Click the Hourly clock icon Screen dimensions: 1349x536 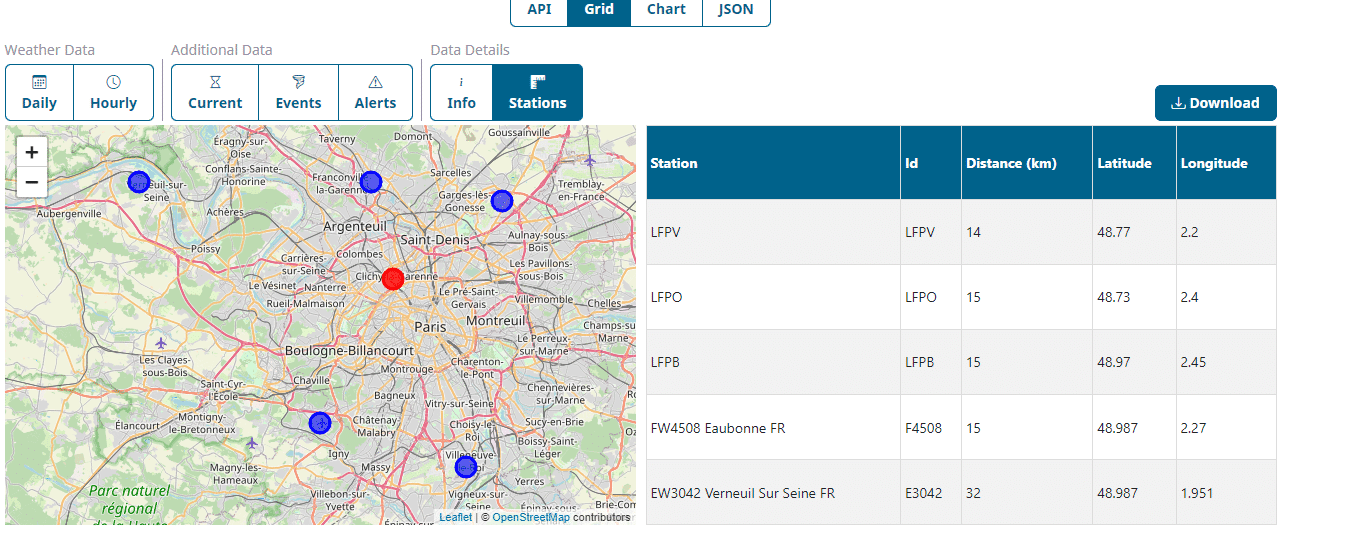coord(113,82)
